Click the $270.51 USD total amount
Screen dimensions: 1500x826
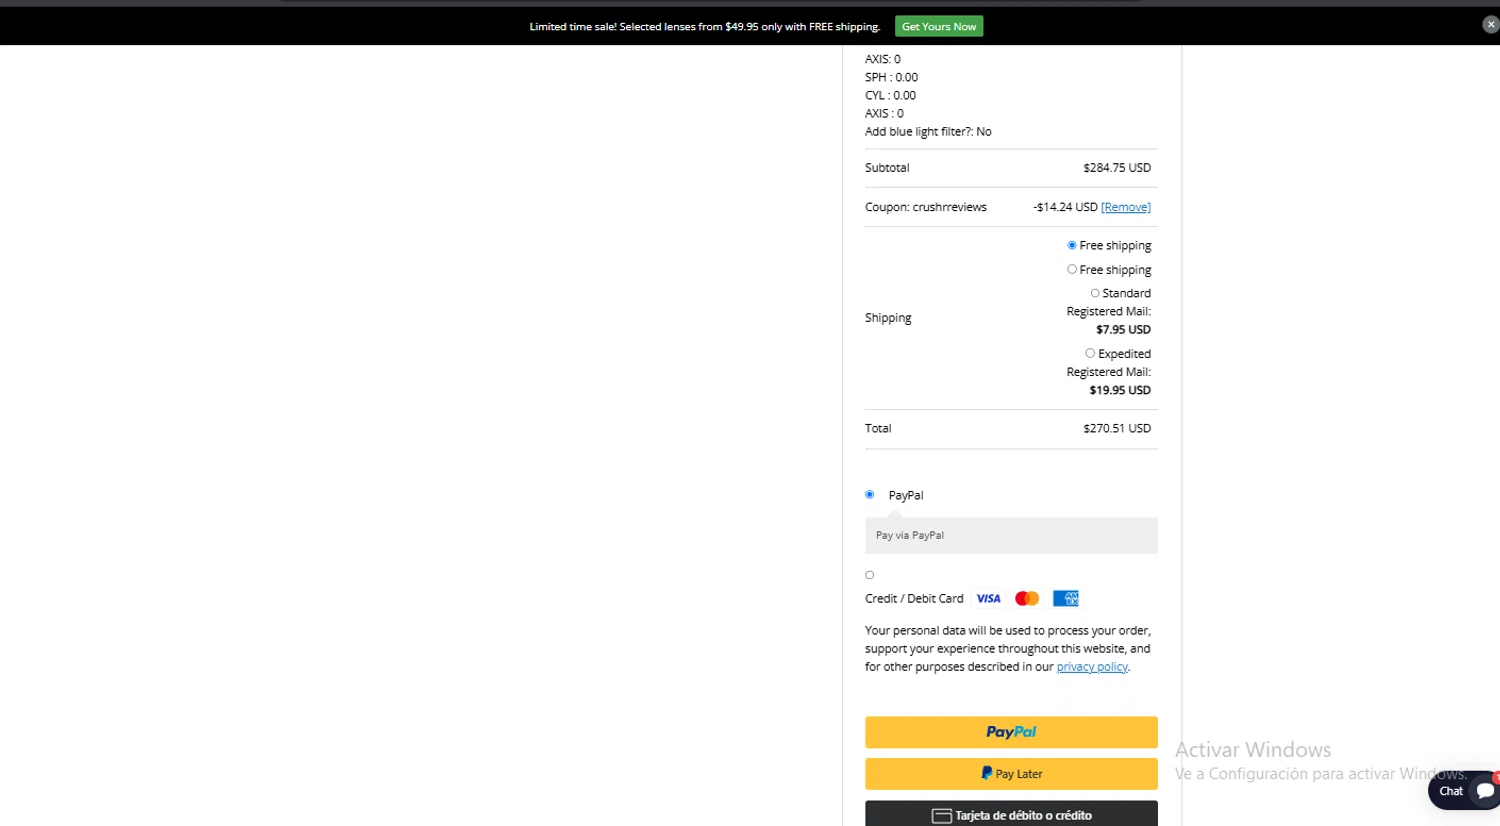point(1117,428)
